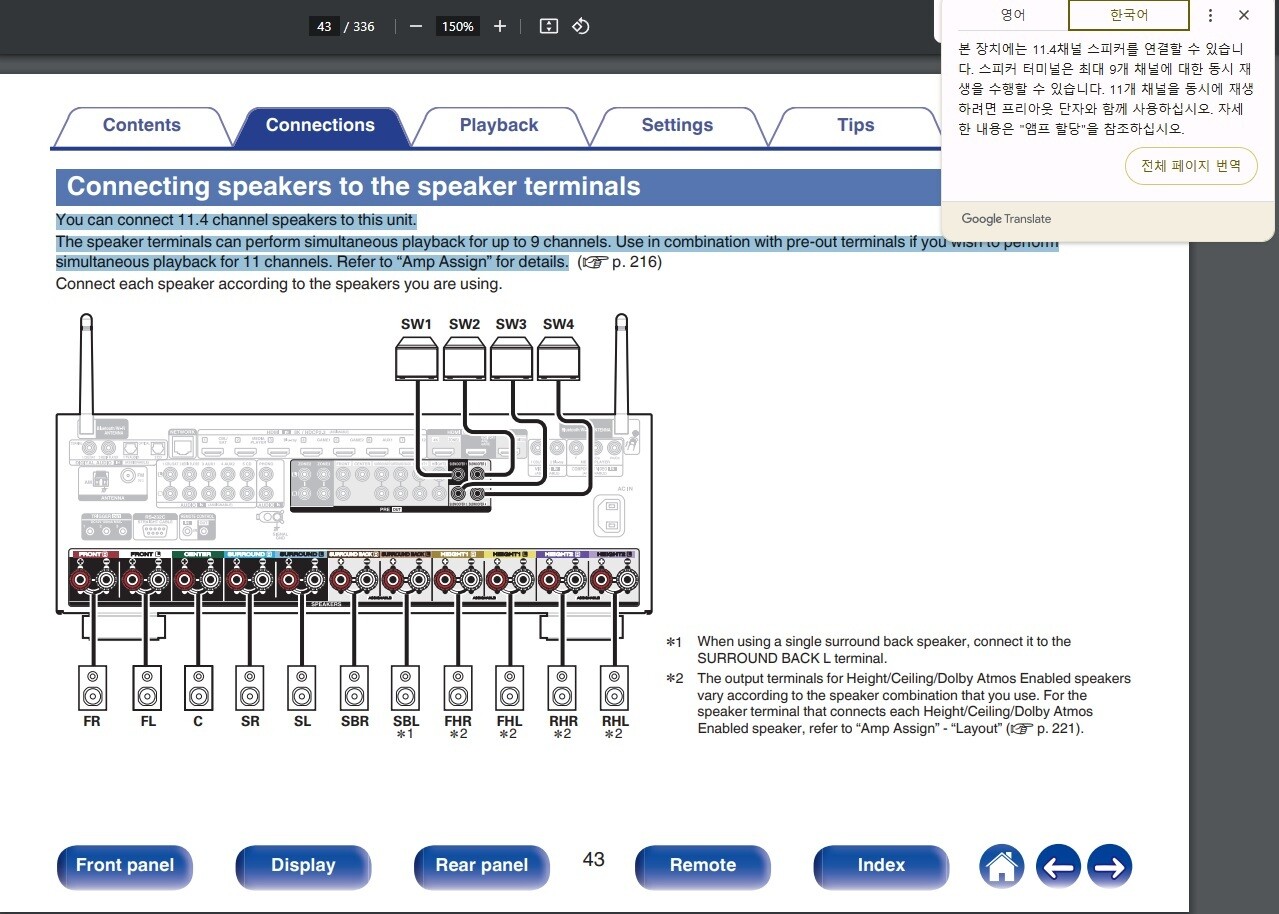Click the Index button
The image size is (1279, 914).
click(881, 866)
